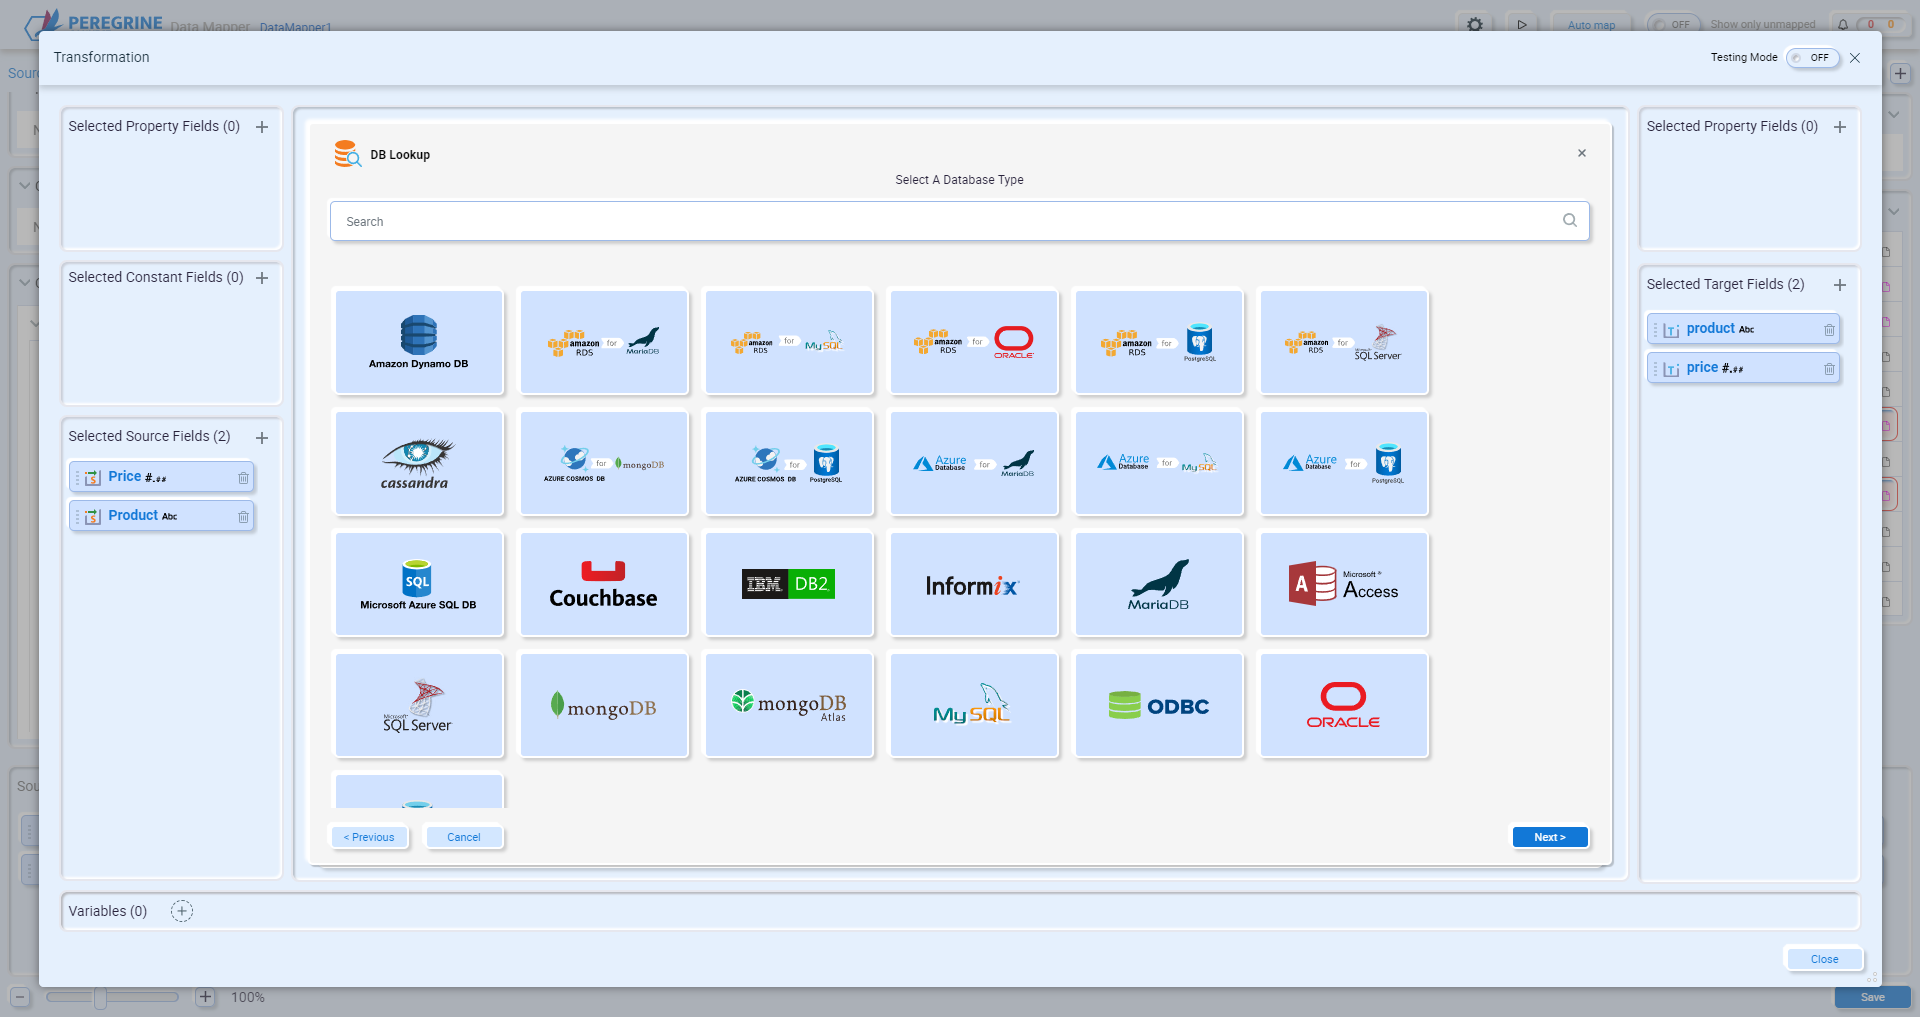Screen dimensions: 1920x1017
Task: Run the mapping with play icon
Action: click(1522, 24)
